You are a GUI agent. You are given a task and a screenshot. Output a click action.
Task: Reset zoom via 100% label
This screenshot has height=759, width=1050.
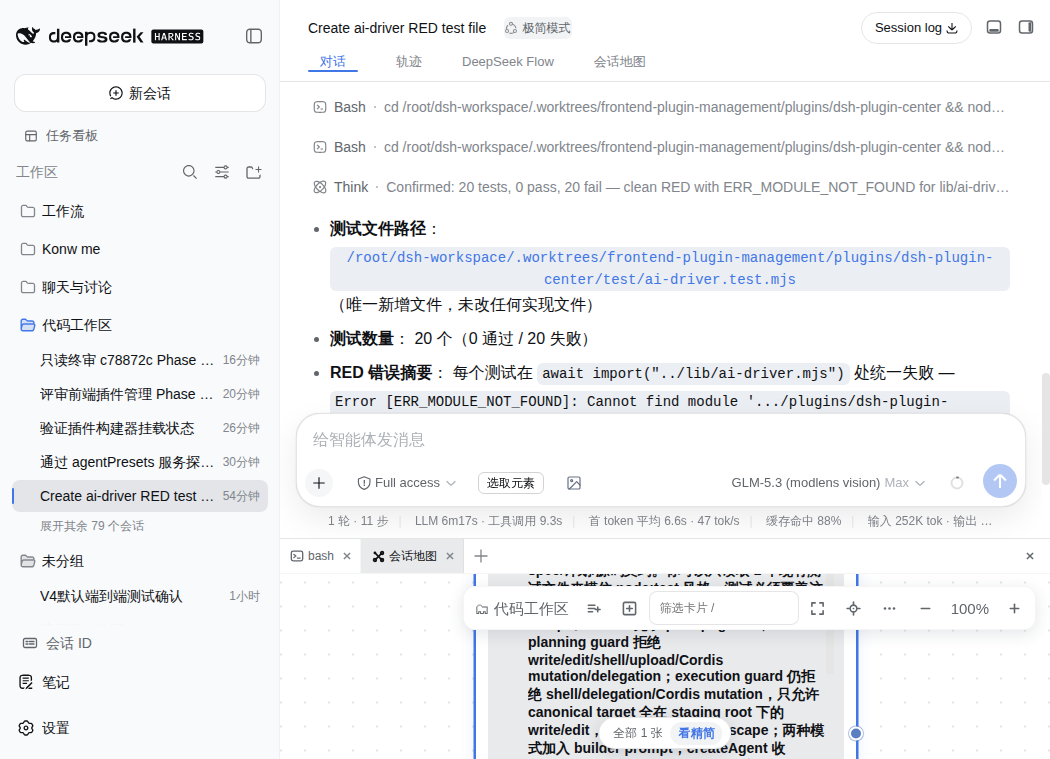[x=970, y=609]
